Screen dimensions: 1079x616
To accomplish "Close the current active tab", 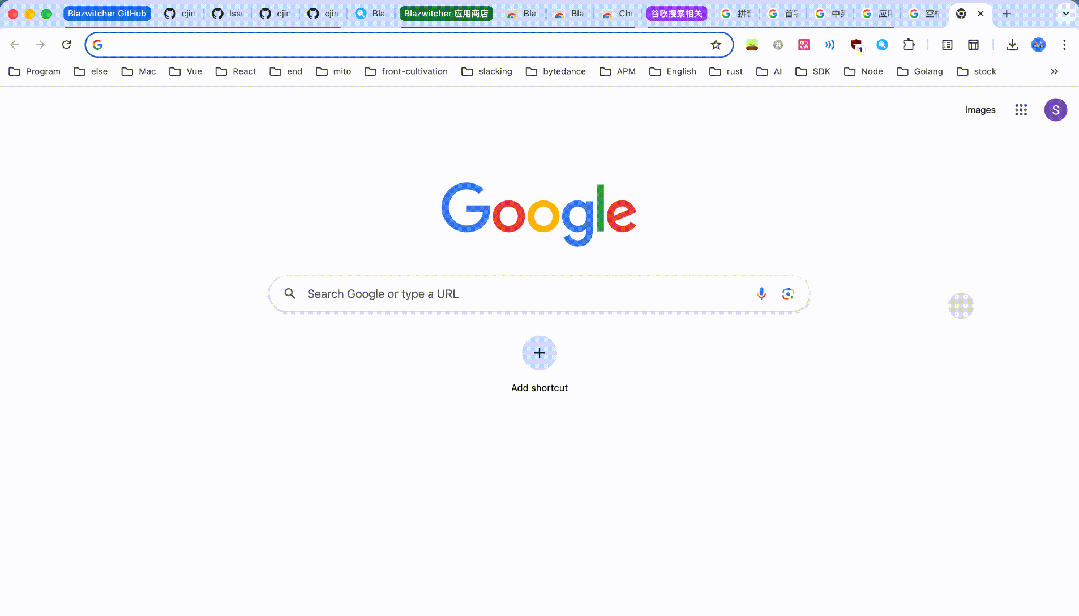I will (x=981, y=14).
